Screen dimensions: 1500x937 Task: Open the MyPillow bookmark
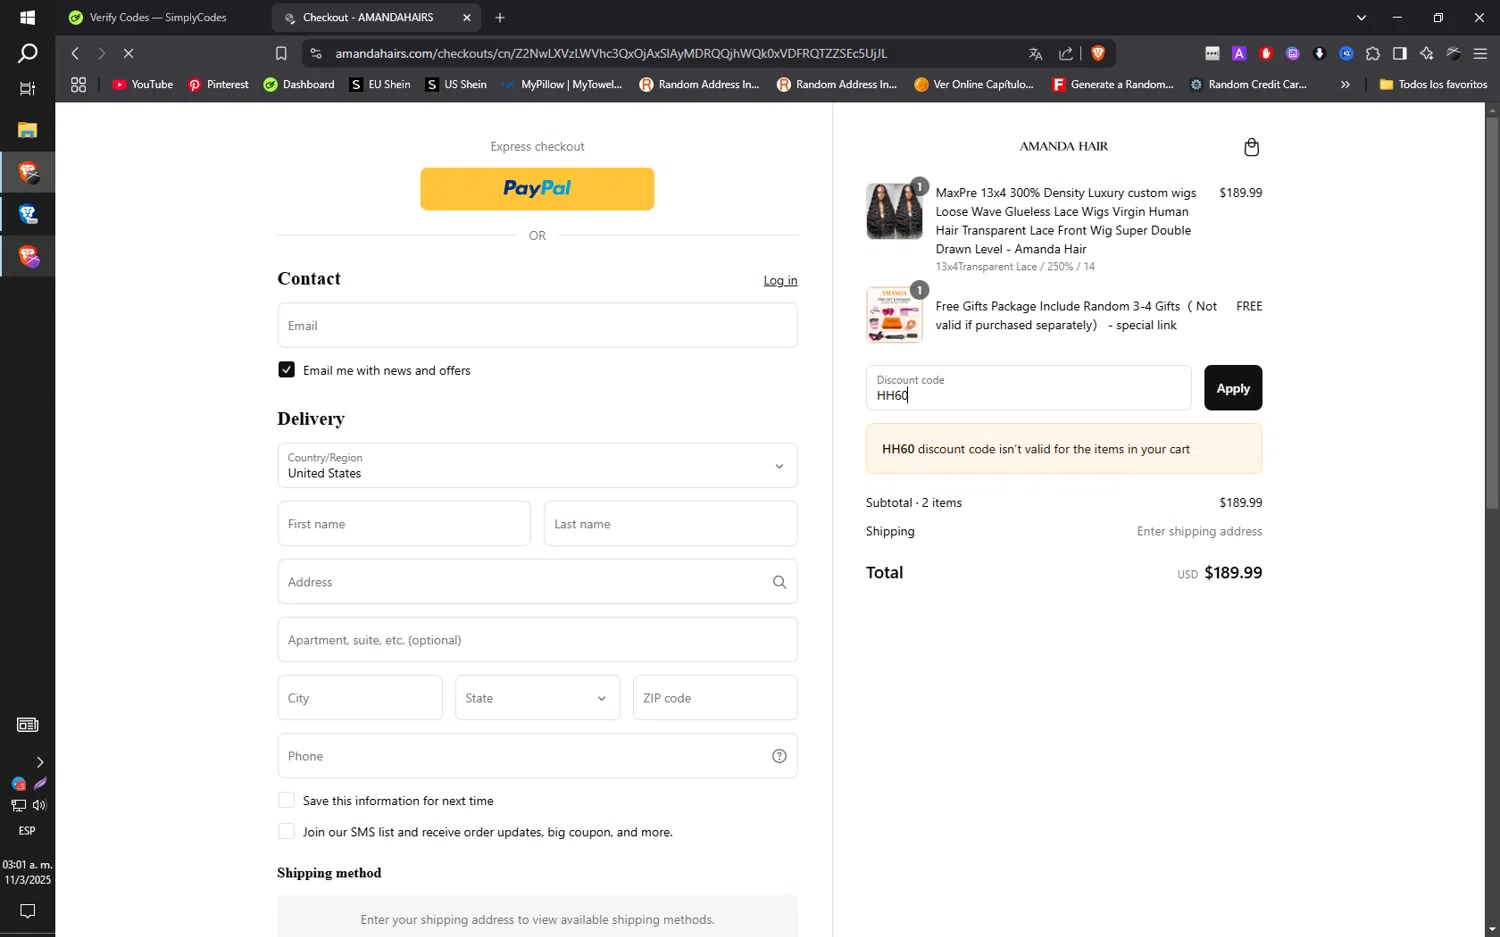pyautogui.click(x=563, y=85)
